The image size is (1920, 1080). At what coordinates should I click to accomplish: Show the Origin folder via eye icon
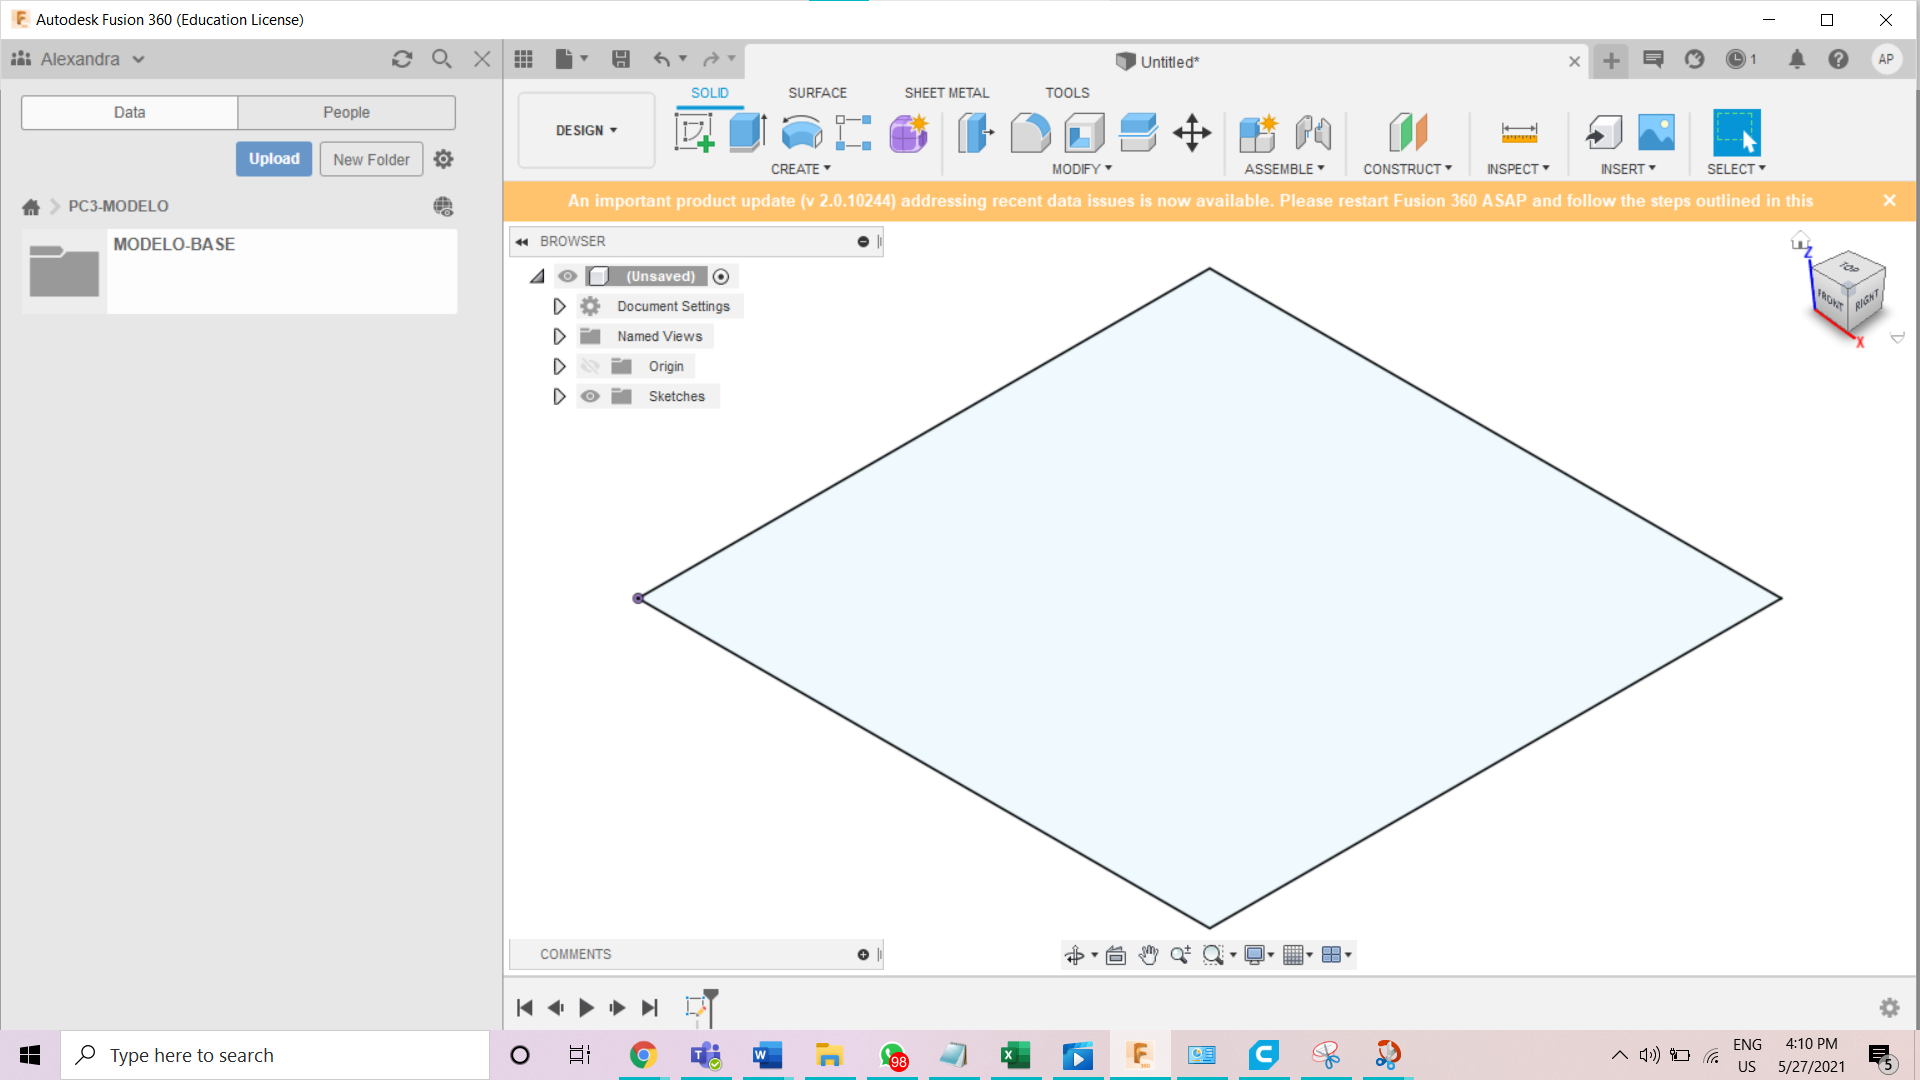[x=590, y=366]
